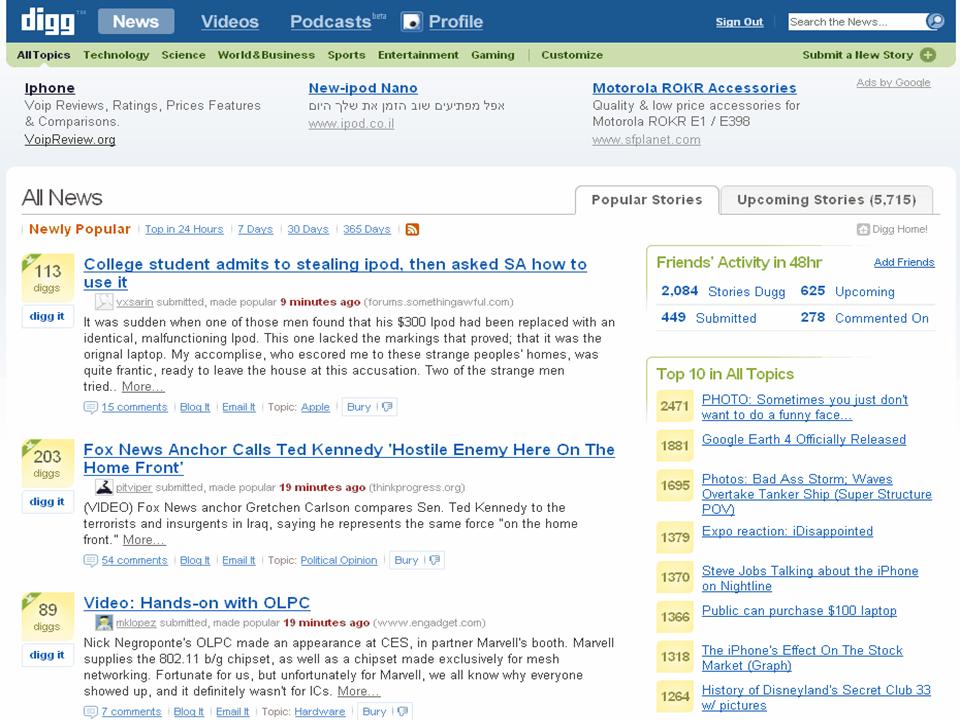This screenshot has width=960, height=720.
Task: Open the Podcasts section
Action: tap(331, 21)
